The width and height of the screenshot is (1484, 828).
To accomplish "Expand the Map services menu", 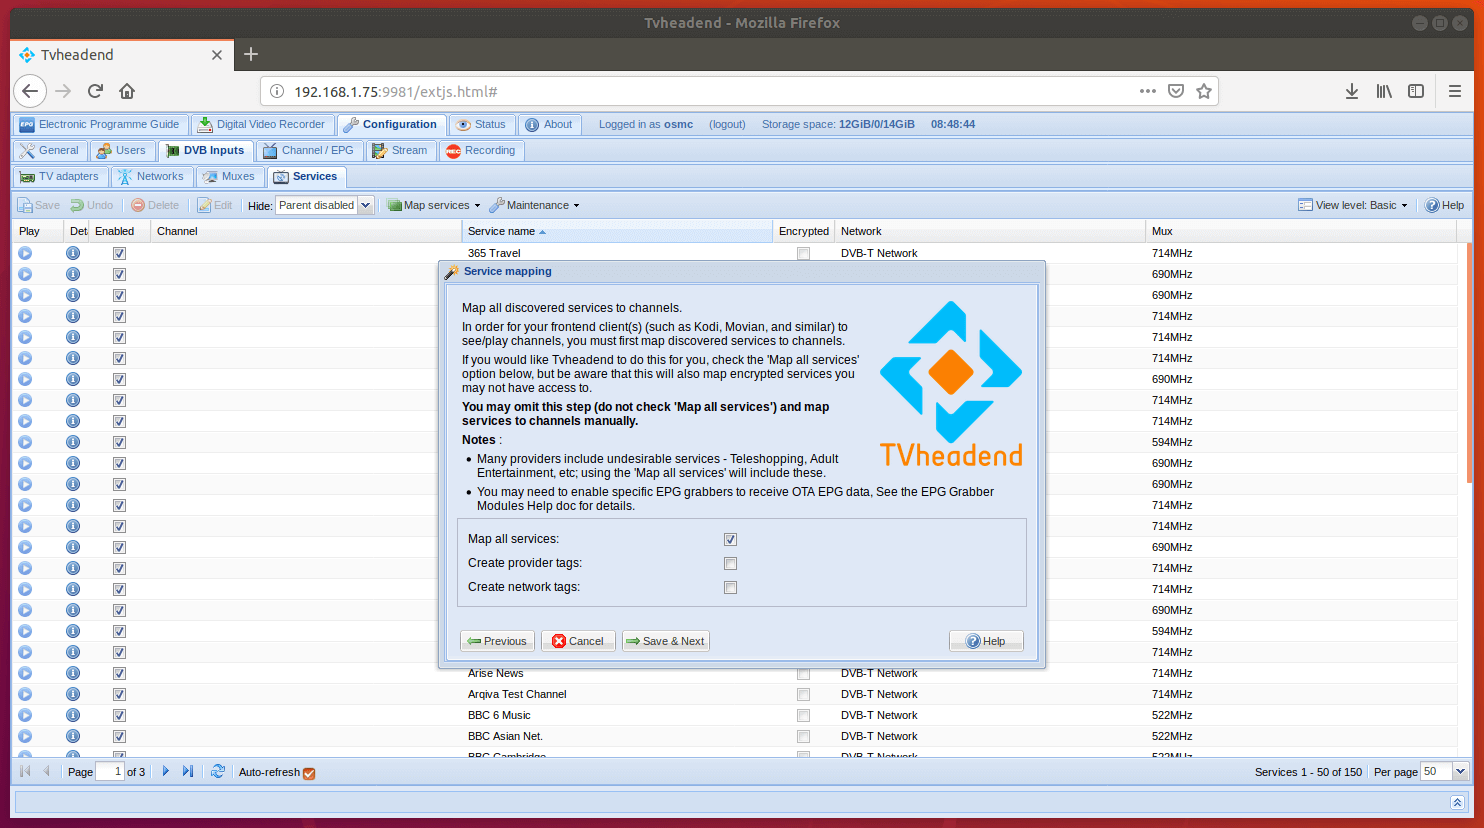I will click(x=434, y=205).
